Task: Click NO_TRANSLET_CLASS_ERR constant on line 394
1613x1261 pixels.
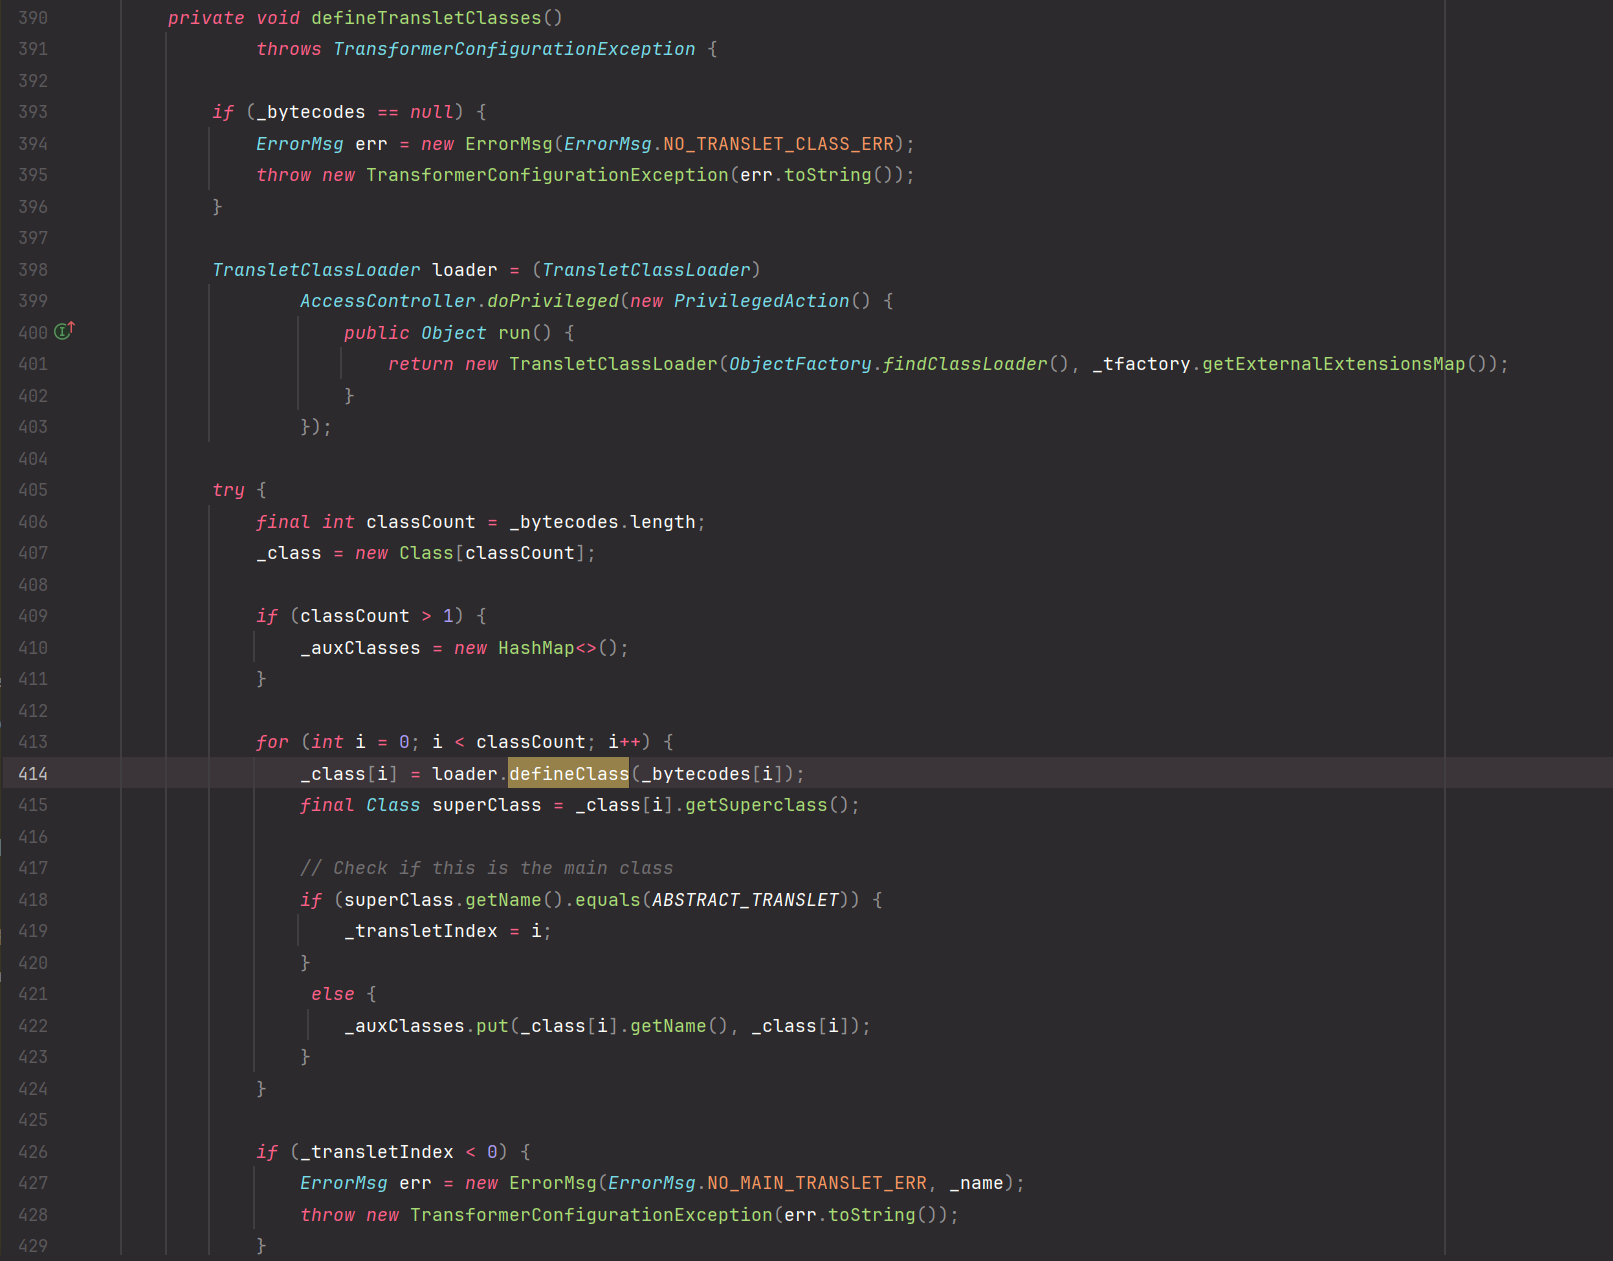Action: [x=778, y=144]
